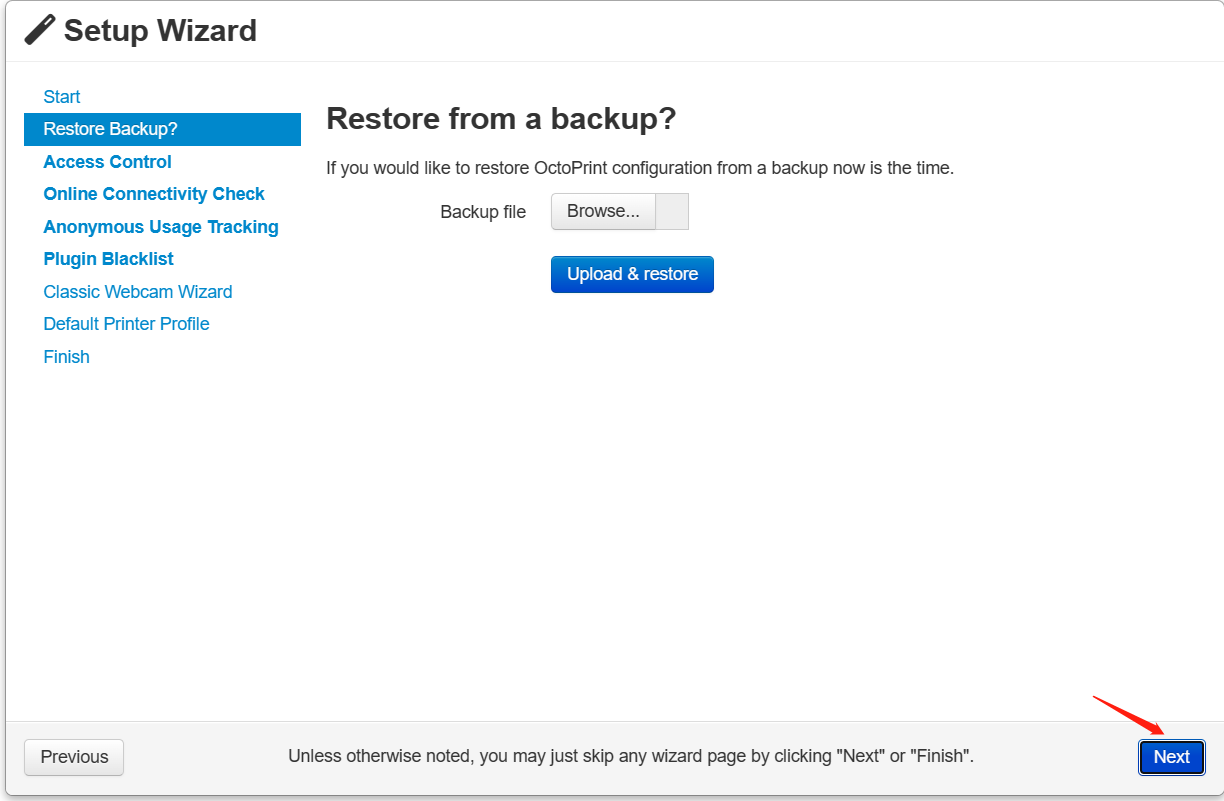
Task: Go to the Finish step in sidebar
Action: coord(67,357)
